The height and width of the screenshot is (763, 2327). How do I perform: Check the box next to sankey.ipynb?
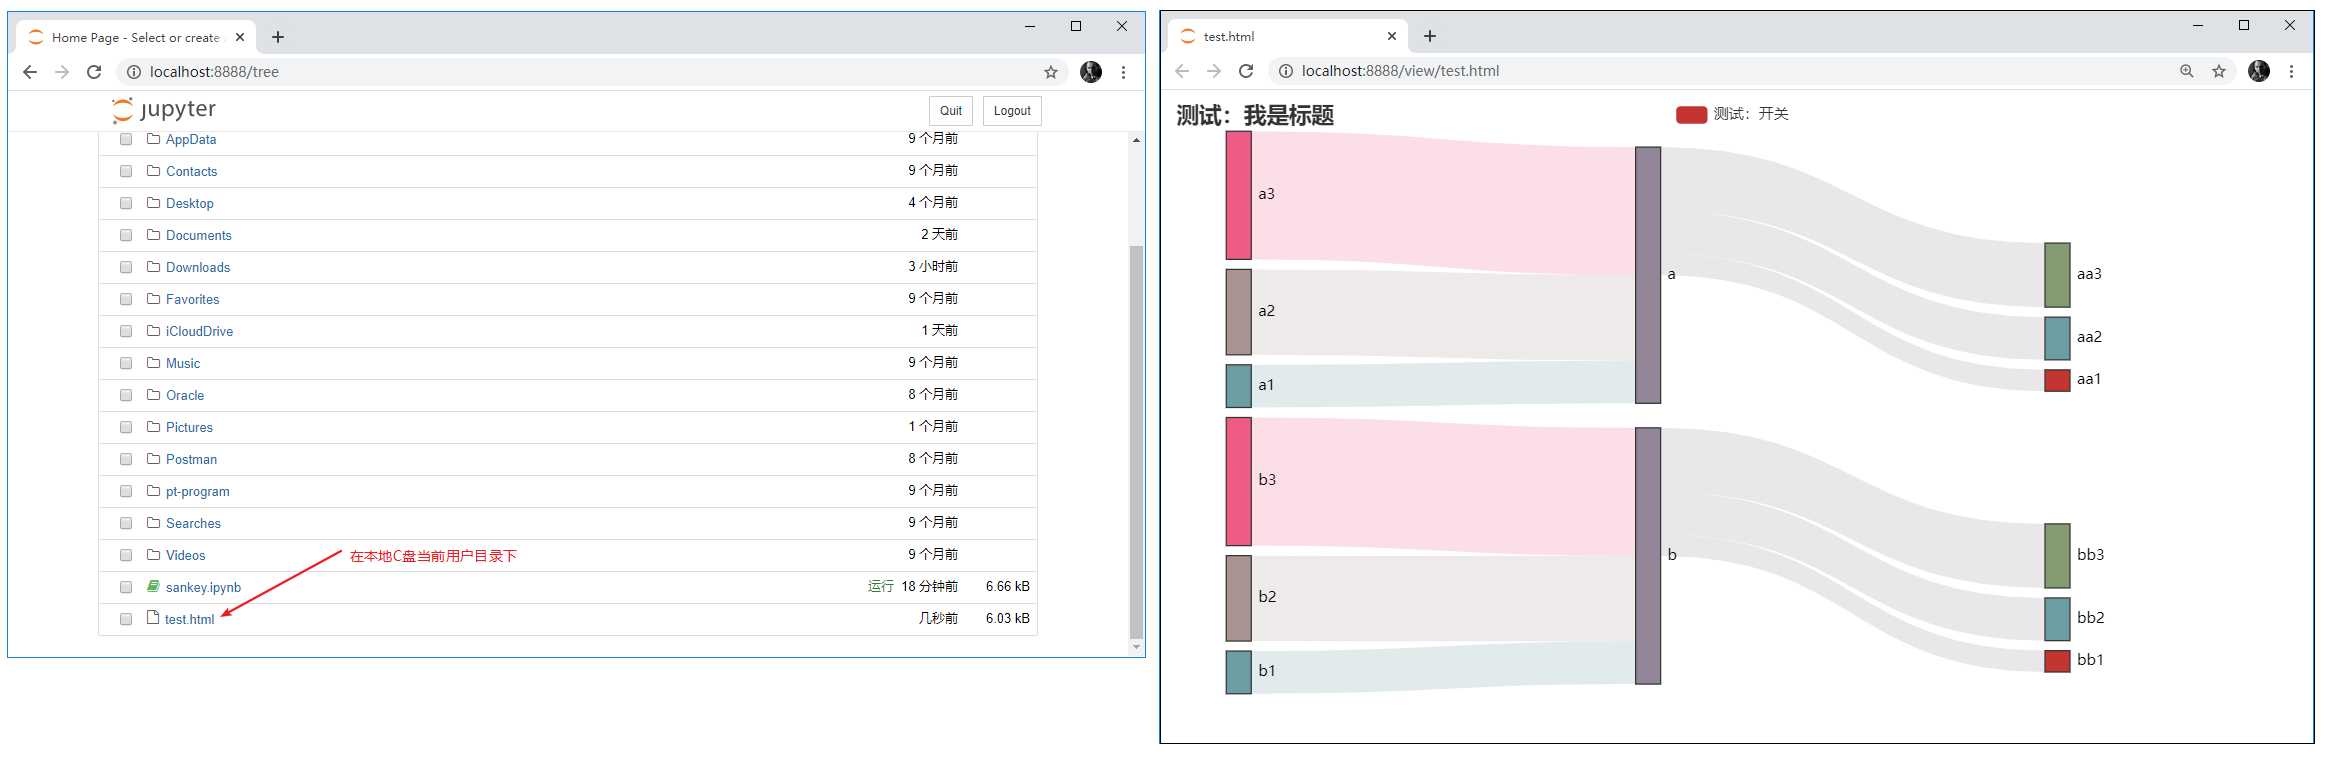(126, 587)
